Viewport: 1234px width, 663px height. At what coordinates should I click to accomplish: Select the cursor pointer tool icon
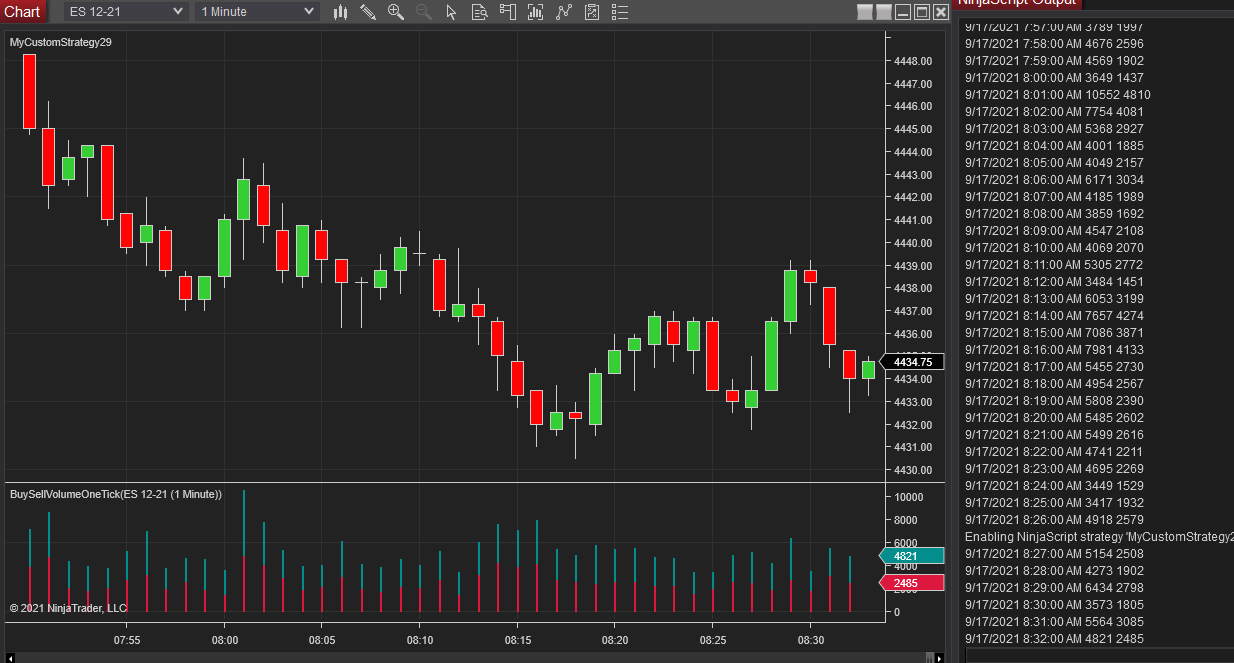click(x=451, y=12)
